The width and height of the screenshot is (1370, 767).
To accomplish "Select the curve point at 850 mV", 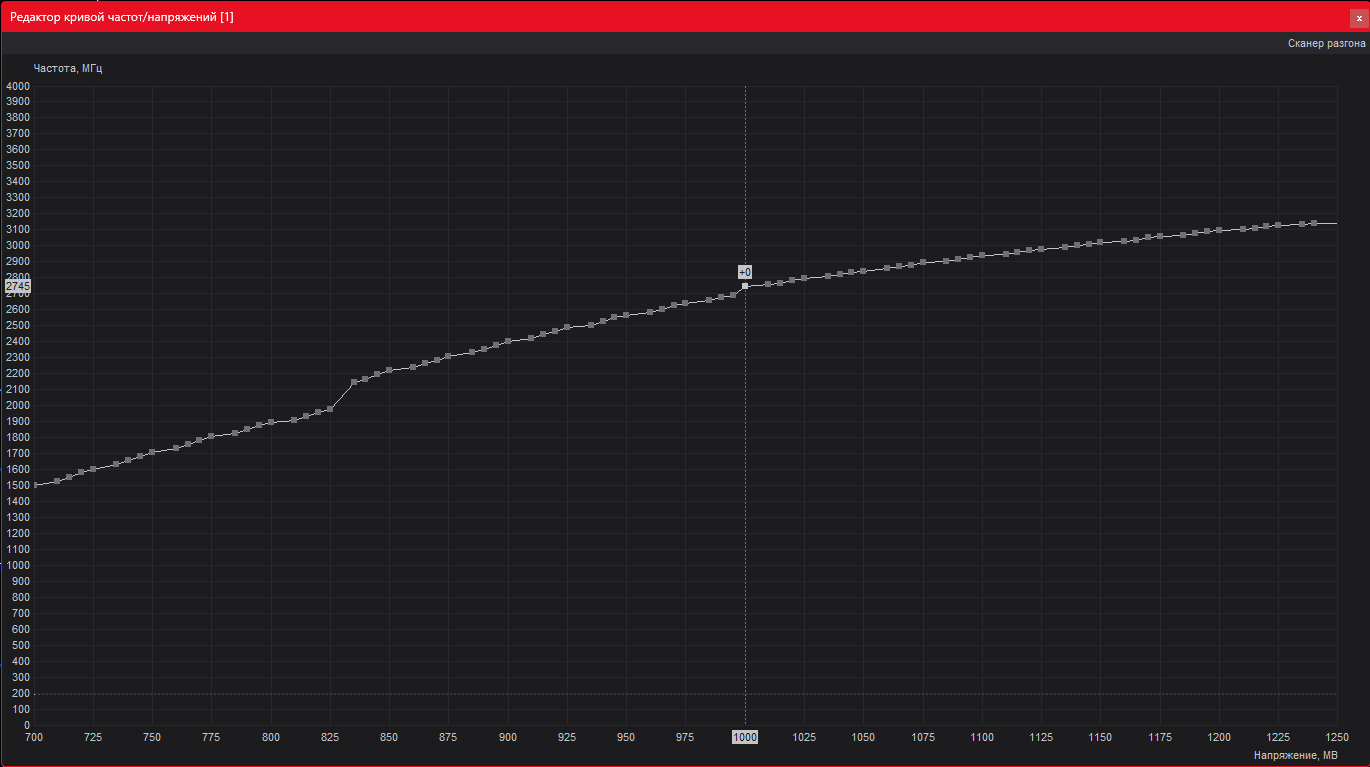I will click(x=389, y=370).
